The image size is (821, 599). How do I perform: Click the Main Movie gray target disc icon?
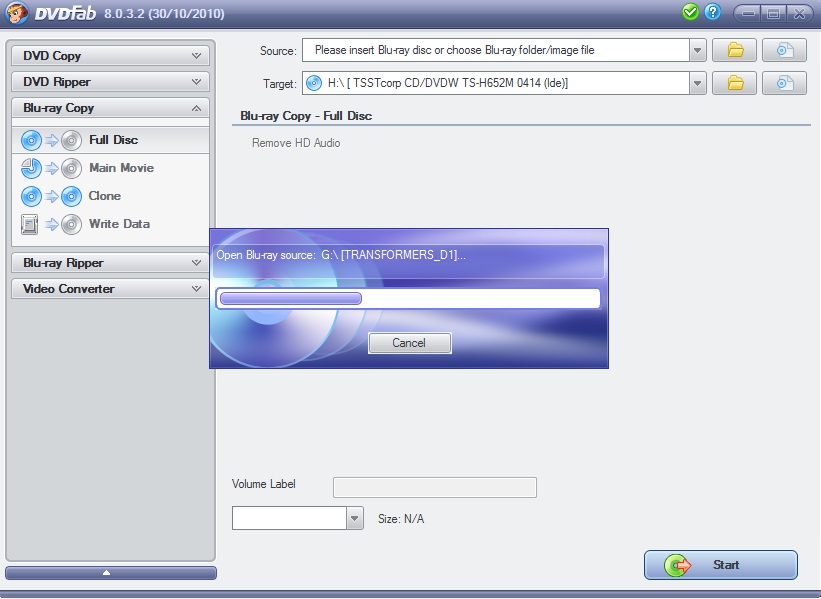click(x=71, y=168)
